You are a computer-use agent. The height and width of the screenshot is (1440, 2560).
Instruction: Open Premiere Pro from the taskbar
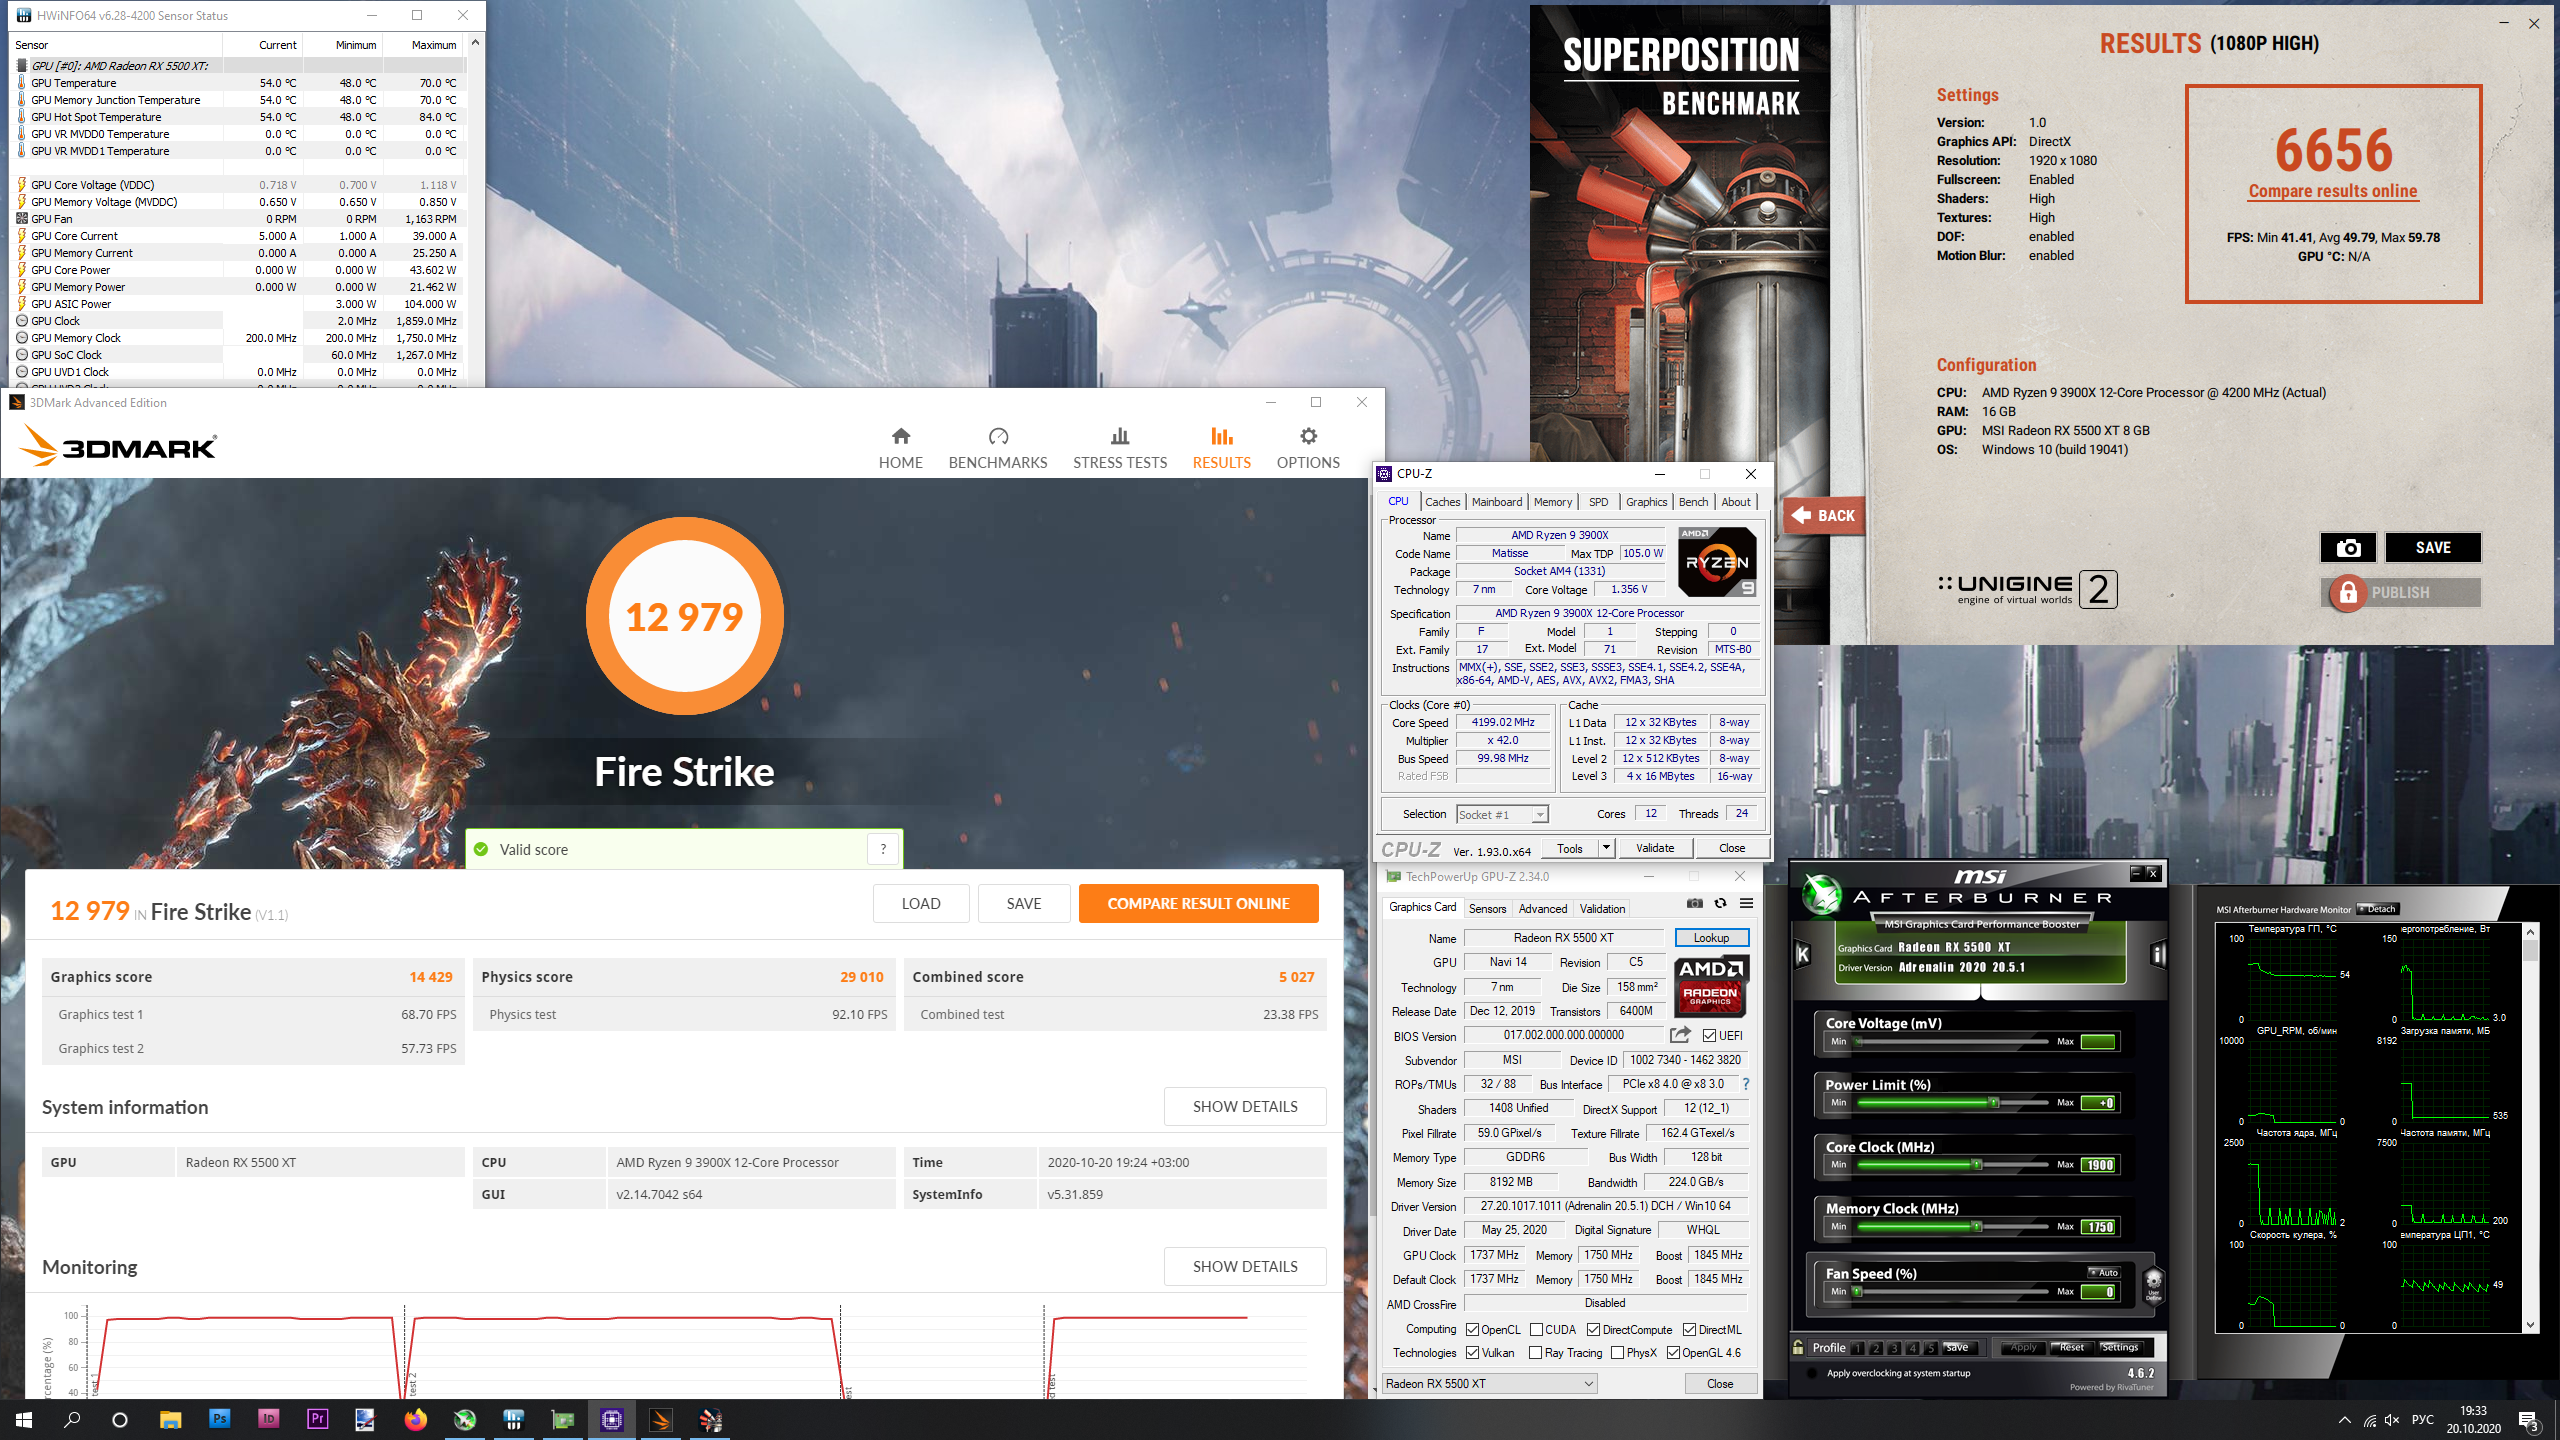[x=317, y=1419]
